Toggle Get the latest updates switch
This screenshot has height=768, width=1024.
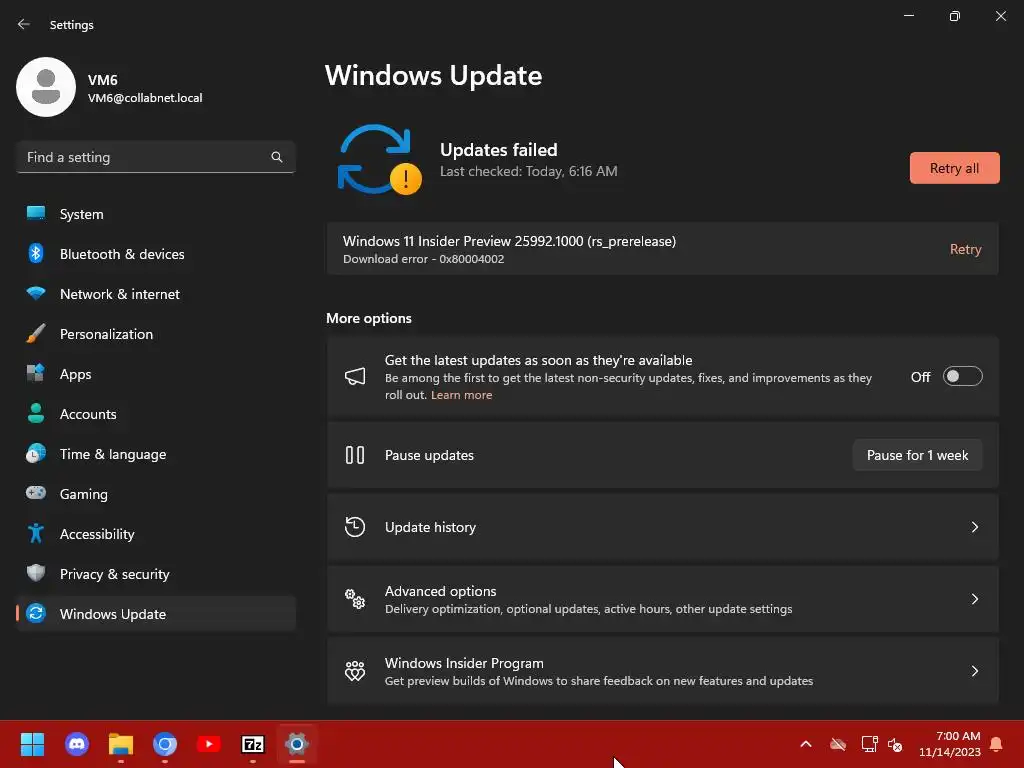point(962,376)
